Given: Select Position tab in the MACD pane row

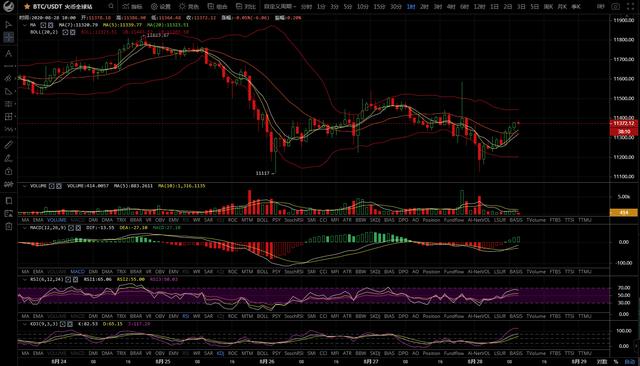Looking at the screenshot, I should [431, 271].
